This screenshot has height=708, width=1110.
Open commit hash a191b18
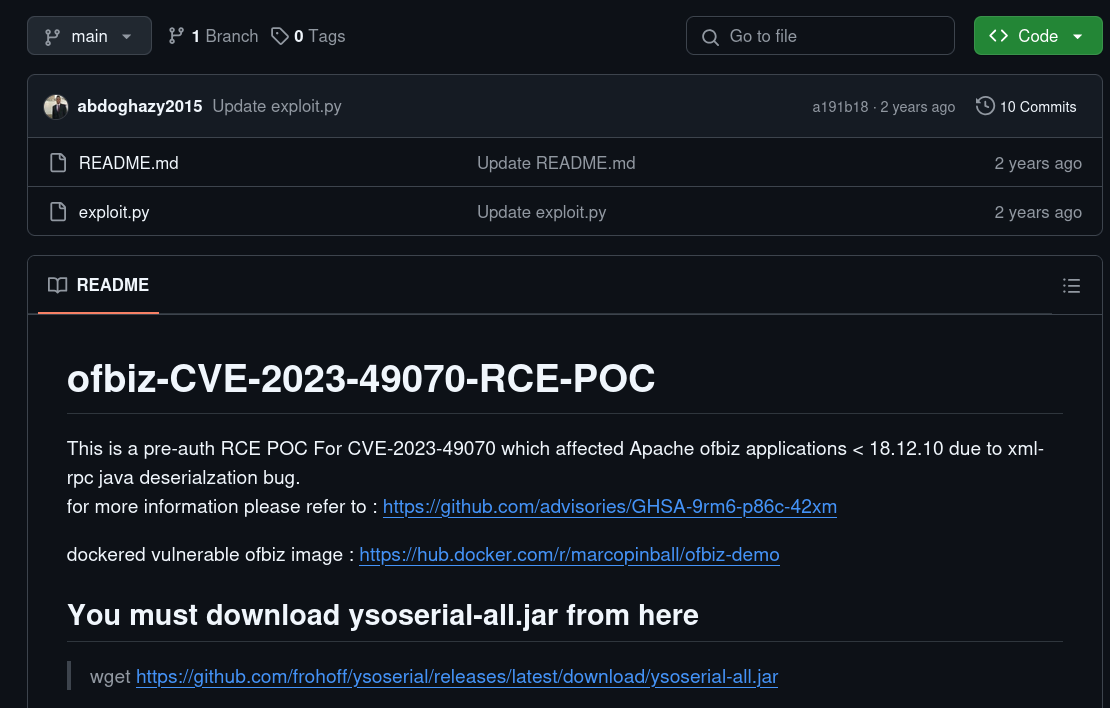pyautogui.click(x=840, y=107)
